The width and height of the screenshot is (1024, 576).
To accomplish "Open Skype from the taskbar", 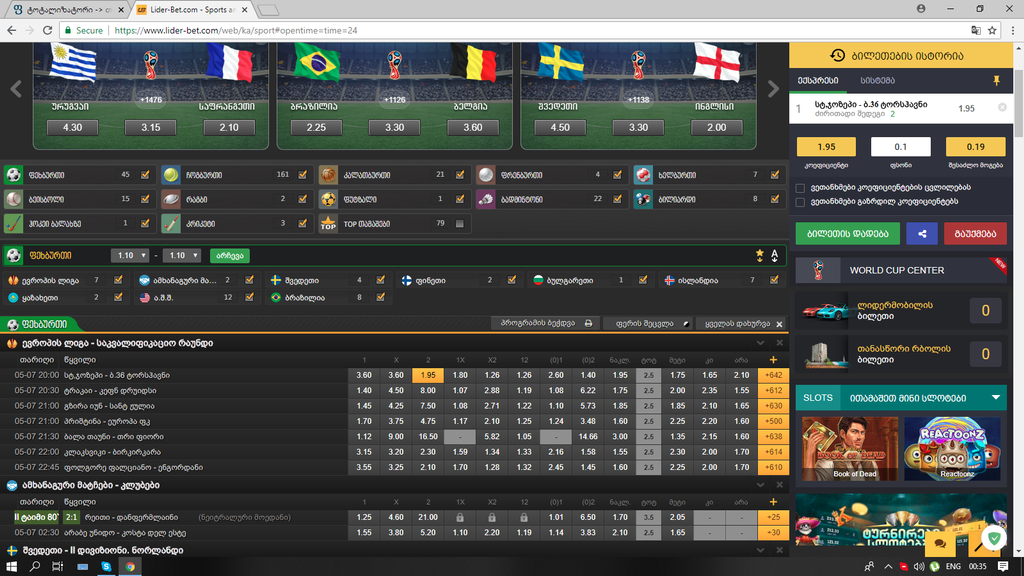I will [106, 566].
